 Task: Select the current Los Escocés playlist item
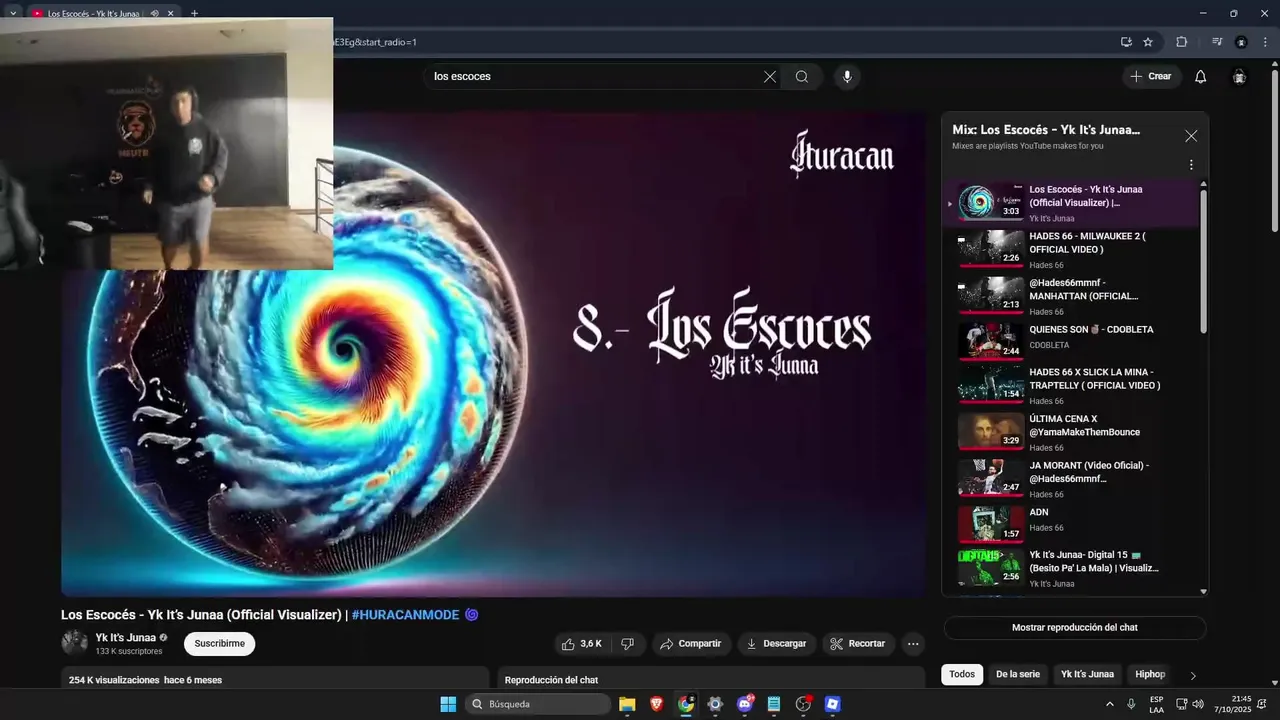[1071, 203]
